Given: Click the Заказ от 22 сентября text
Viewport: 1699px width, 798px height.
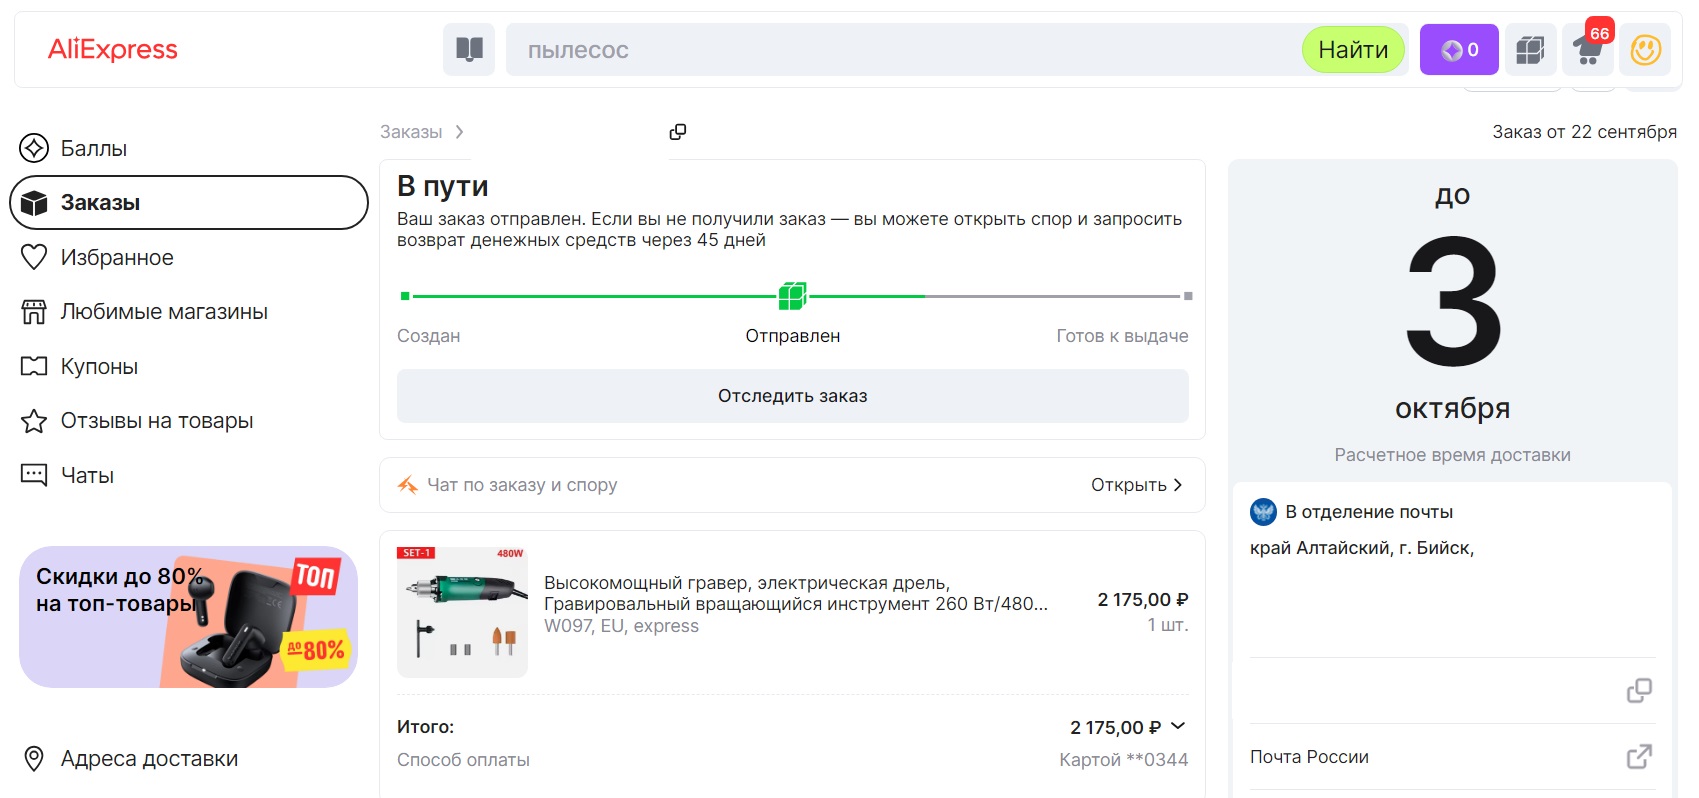Looking at the screenshot, I should coord(1585,132).
